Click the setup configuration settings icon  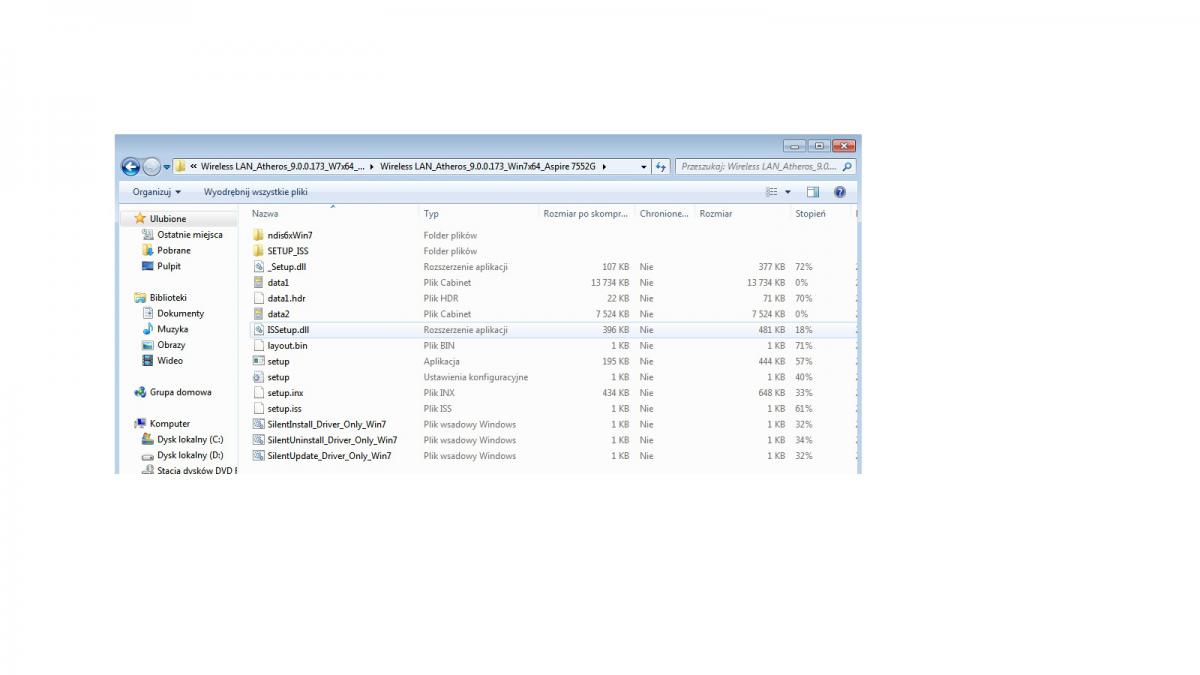[258, 377]
